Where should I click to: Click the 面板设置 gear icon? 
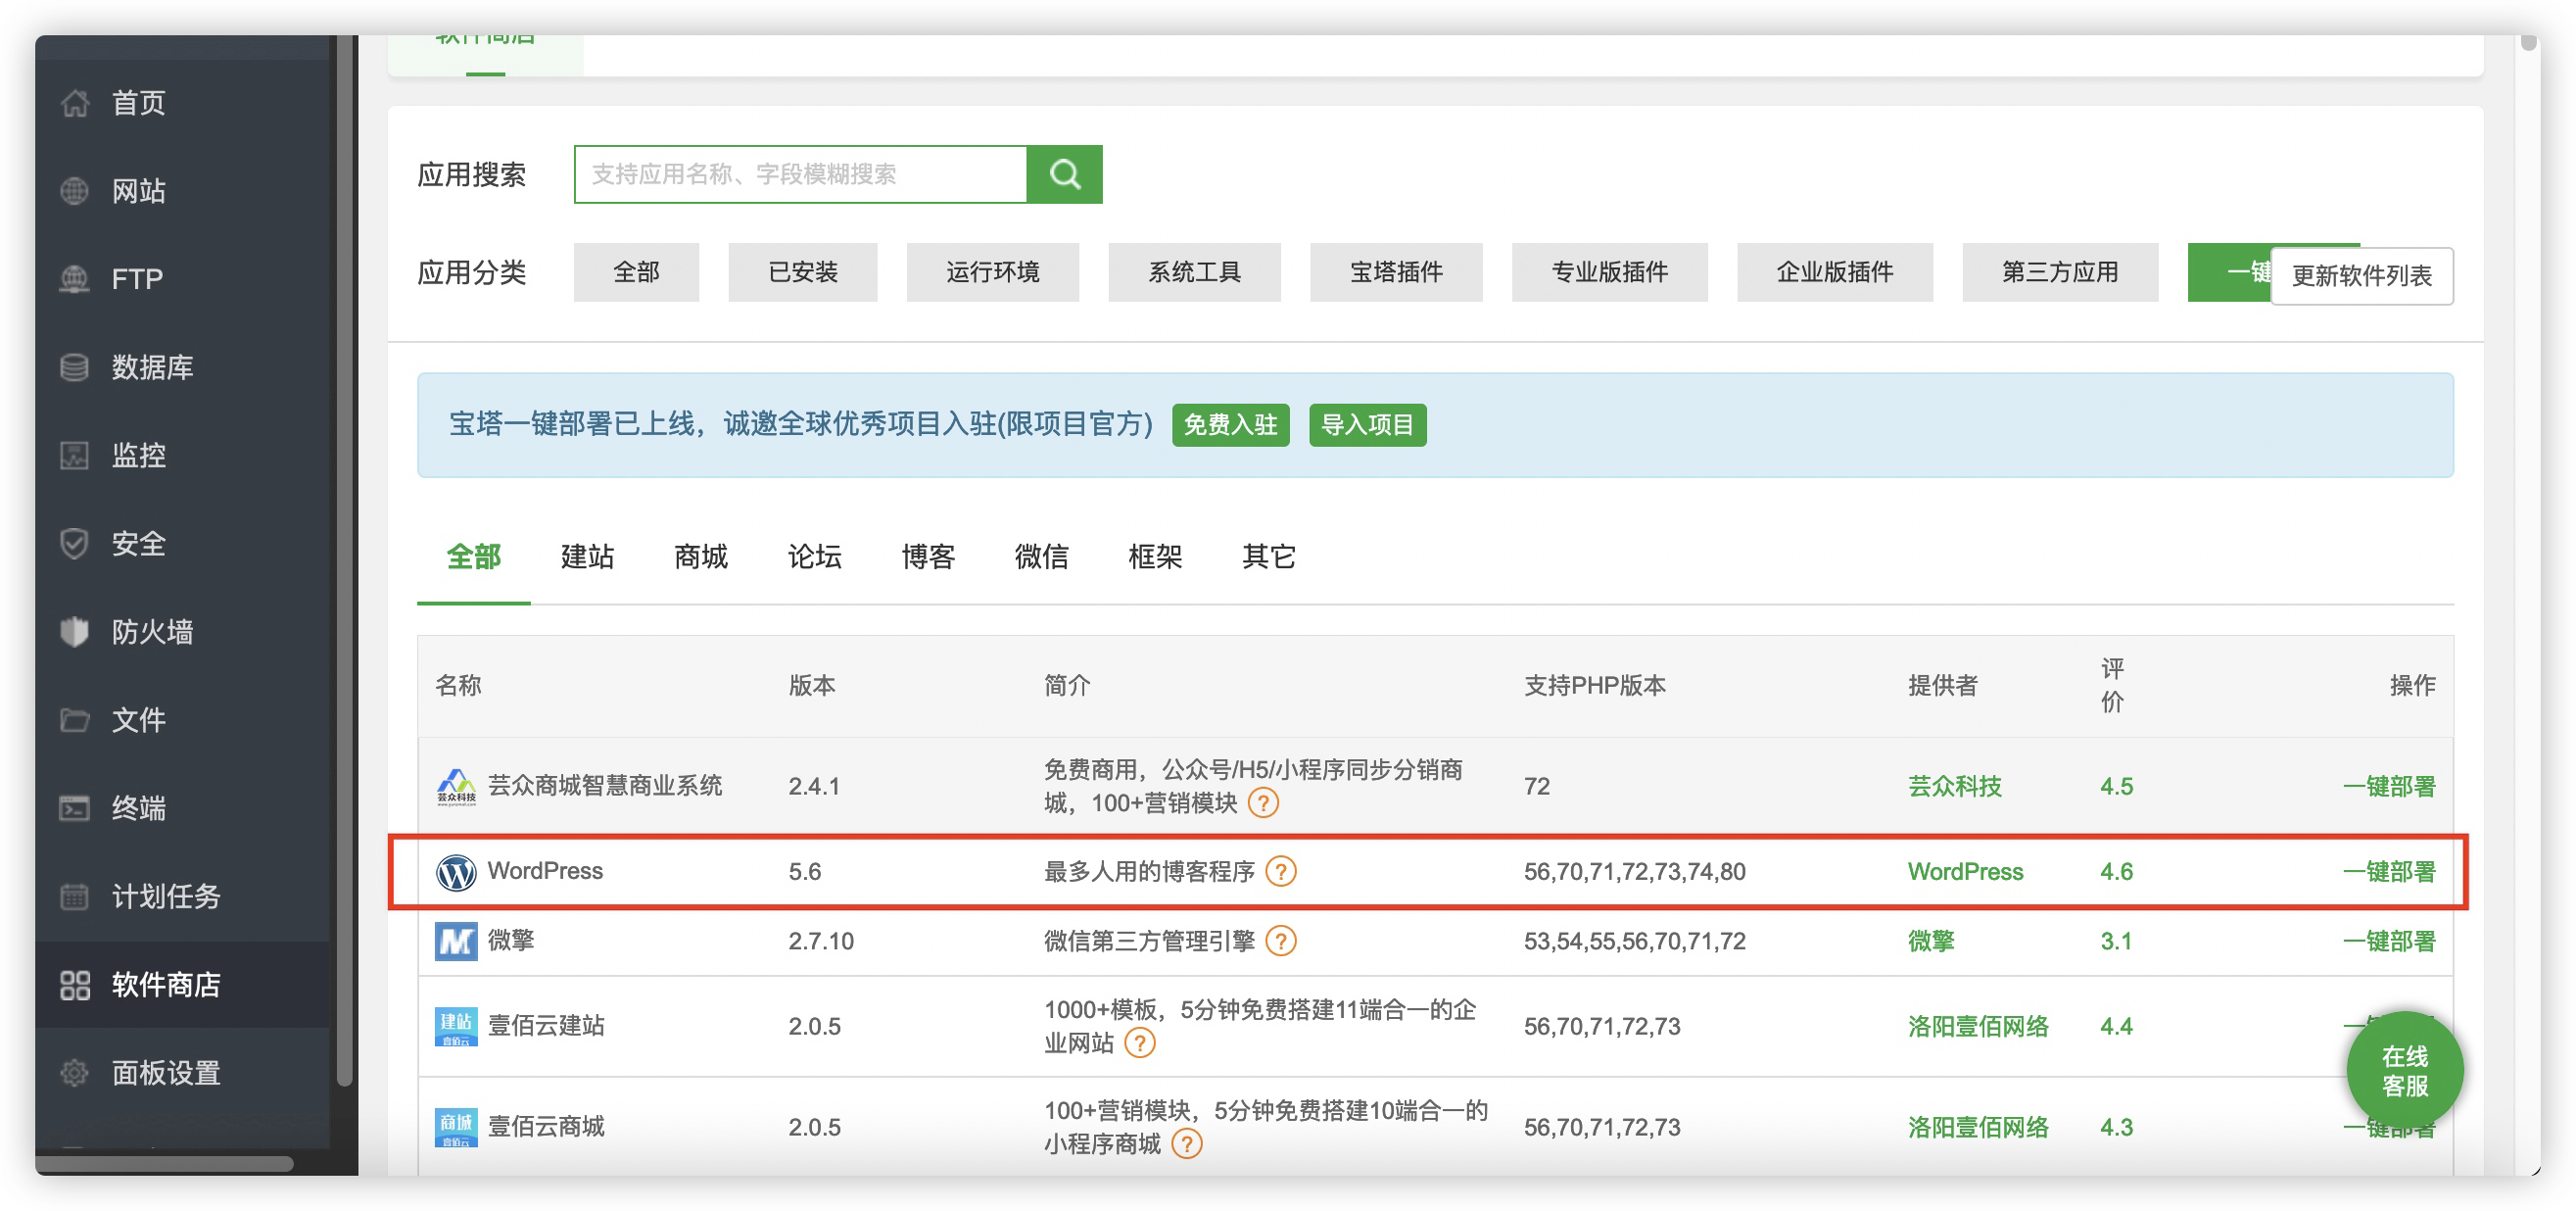click(75, 1072)
